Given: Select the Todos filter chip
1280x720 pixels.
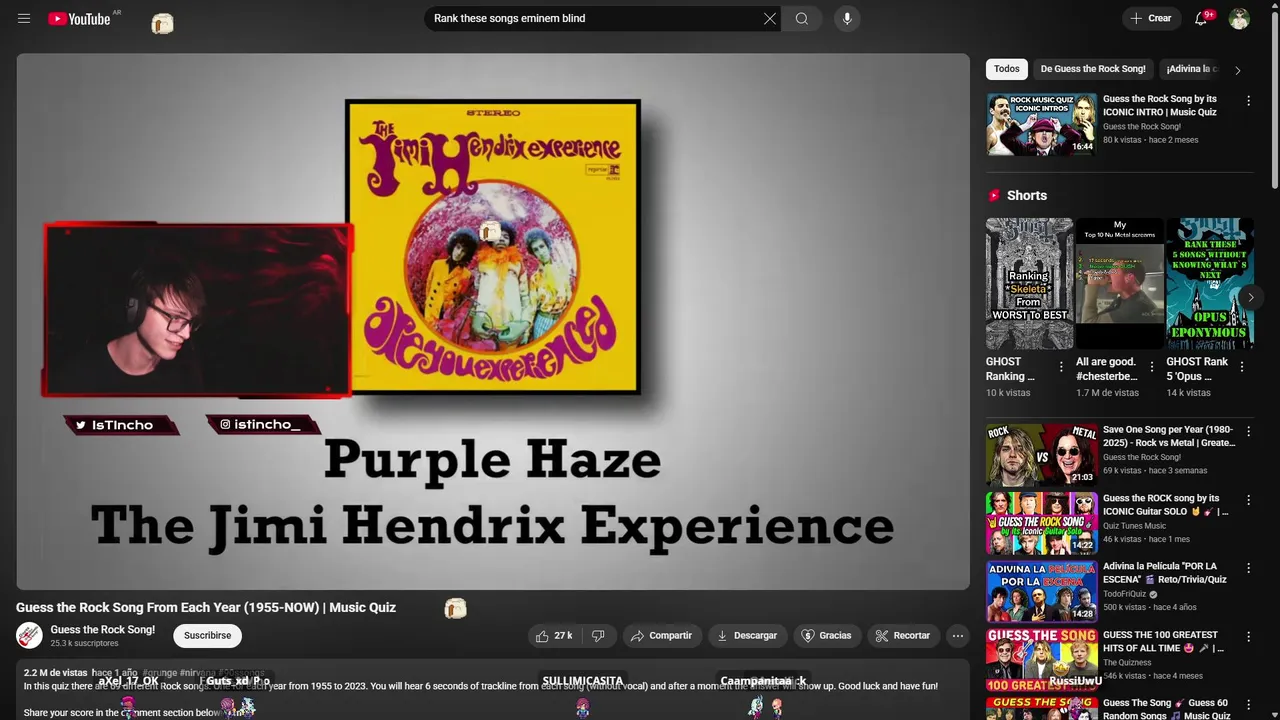Looking at the screenshot, I should click(x=1007, y=69).
